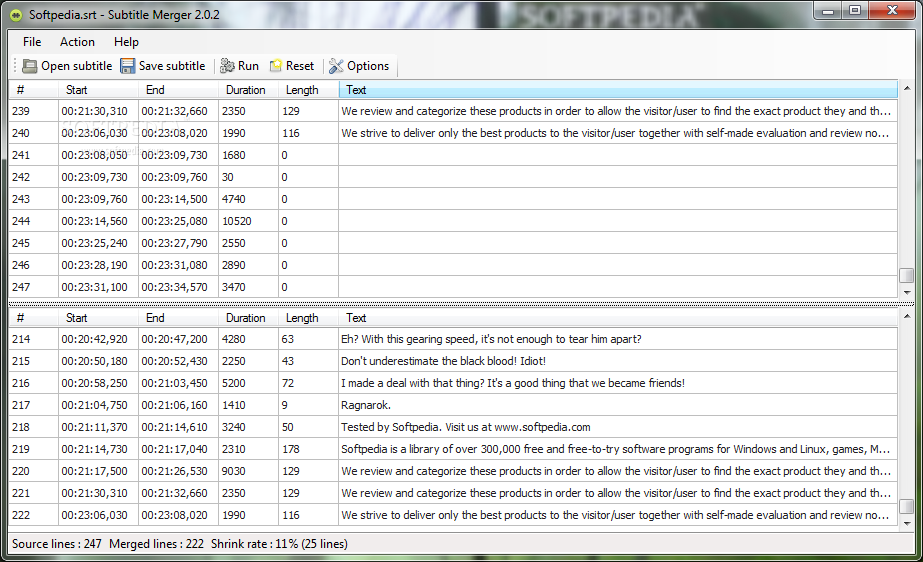The height and width of the screenshot is (562, 923).
Task: Click the application icon in the title bar
Action: pyautogui.click(x=16, y=15)
